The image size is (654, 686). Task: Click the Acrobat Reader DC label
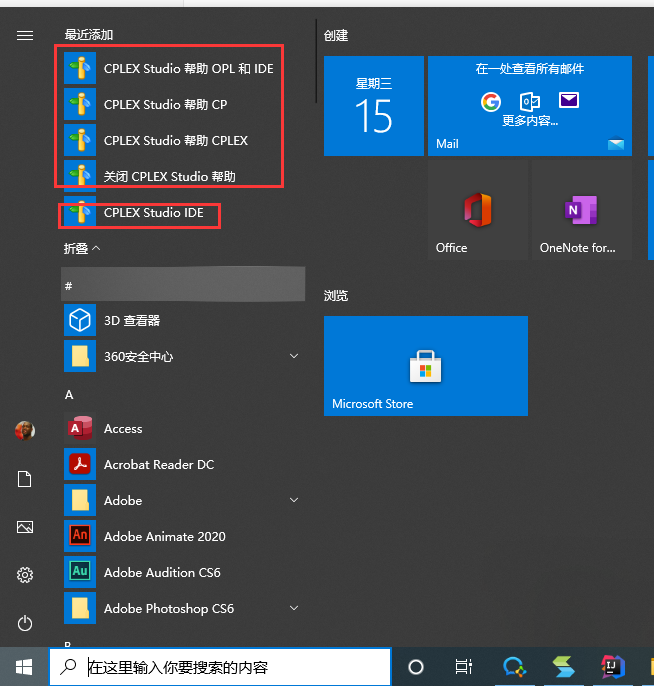(159, 465)
